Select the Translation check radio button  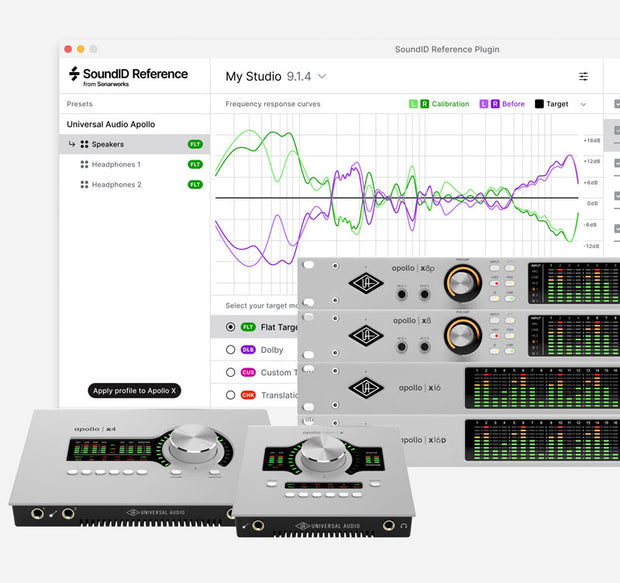coord(231,395)
